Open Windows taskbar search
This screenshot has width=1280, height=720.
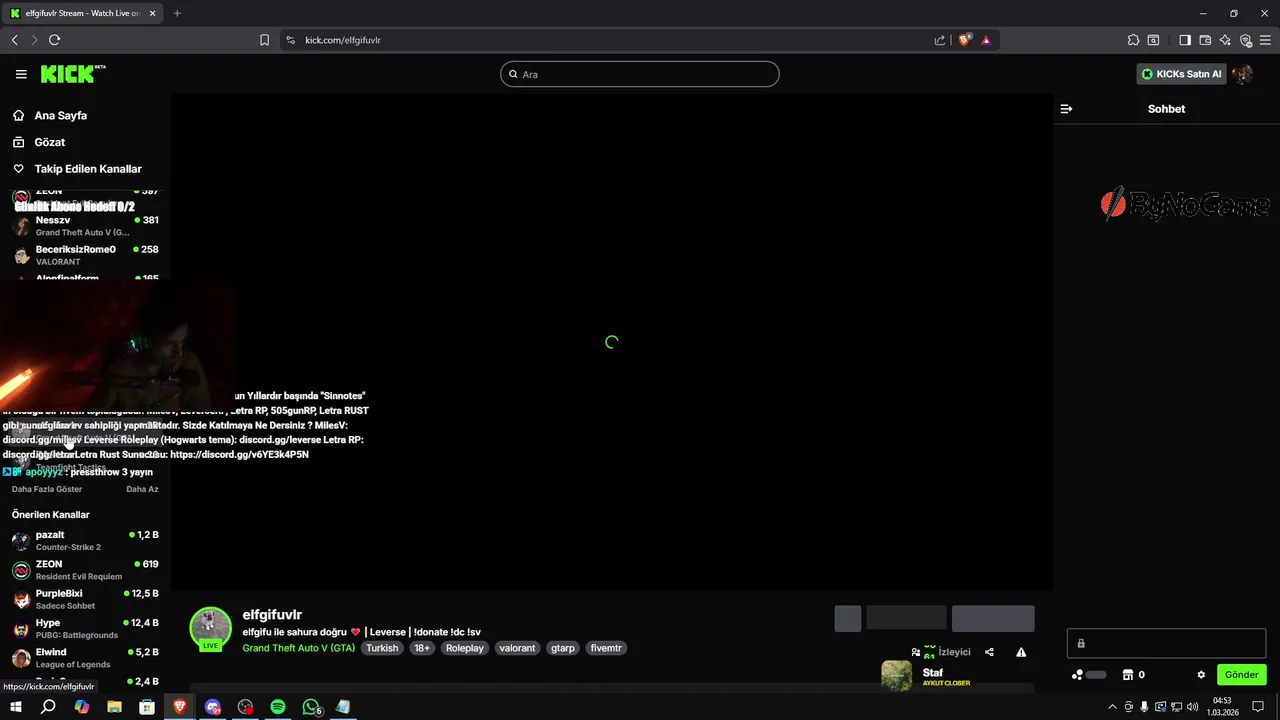coord(48,707)
